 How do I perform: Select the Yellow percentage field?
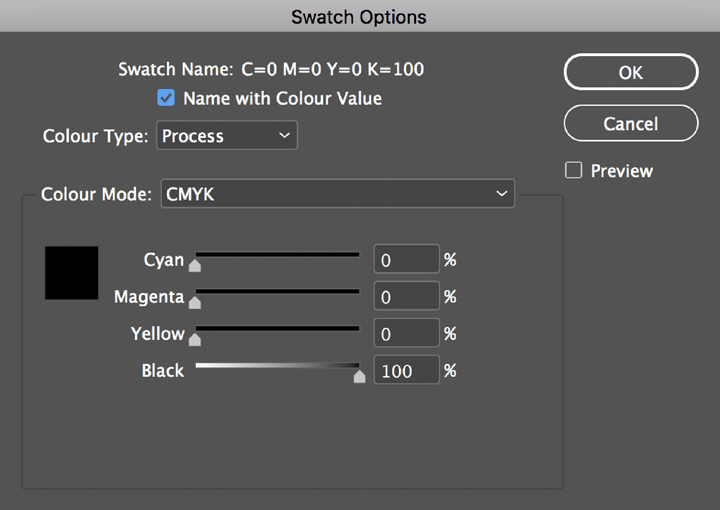(x=406, y=334)
